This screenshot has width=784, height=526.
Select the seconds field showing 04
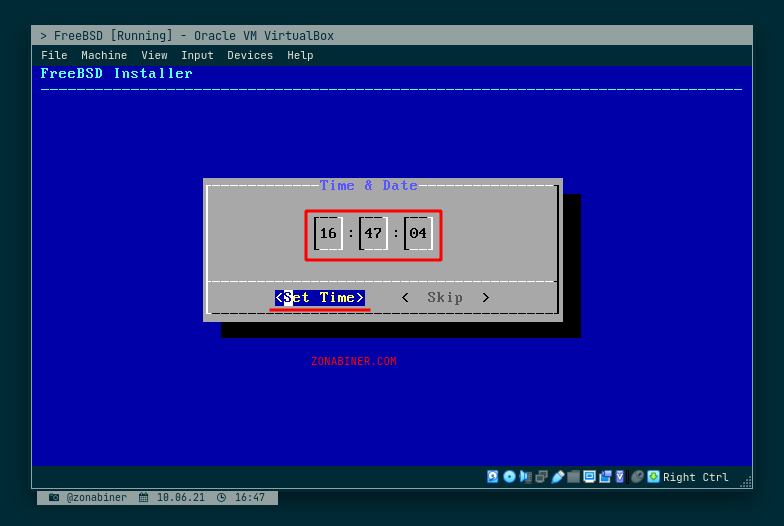(x=418, y=233)
